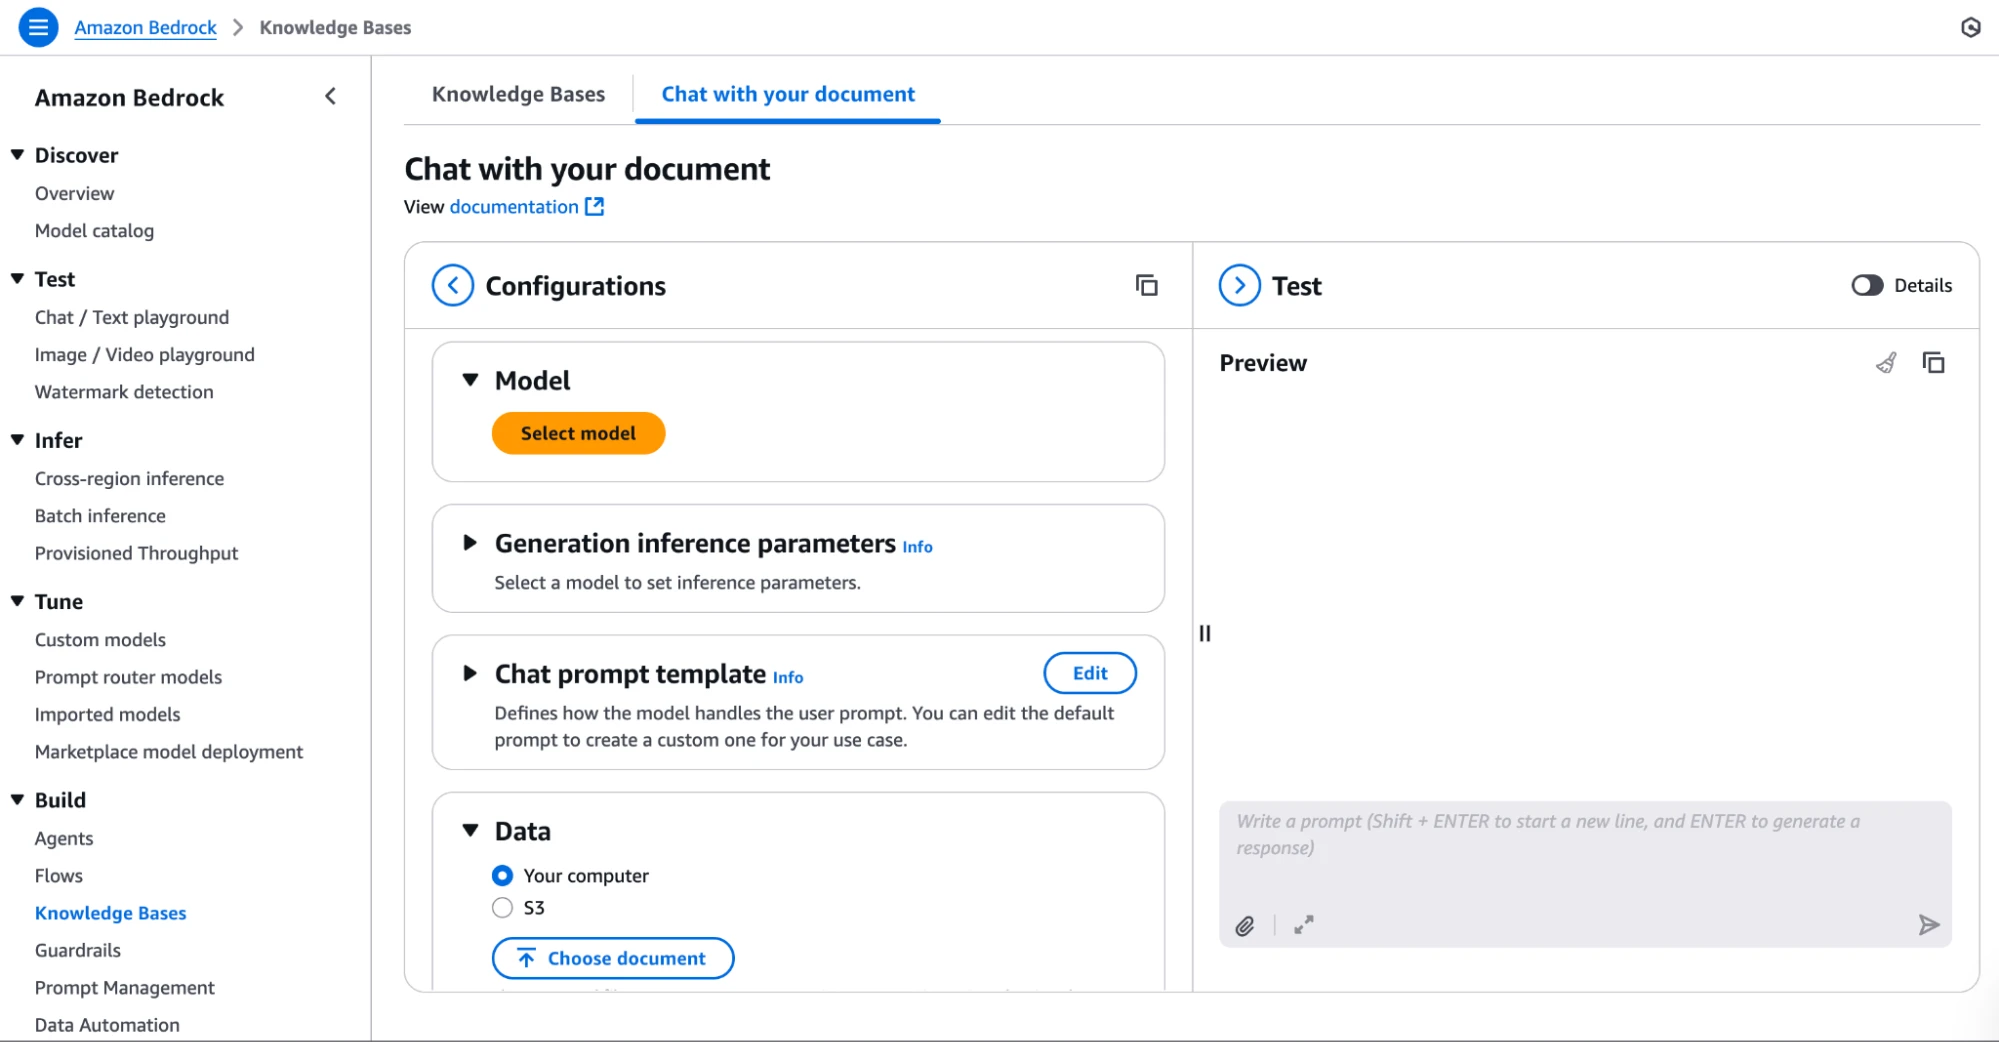Copy the Preview panel content

[1934, 363]
